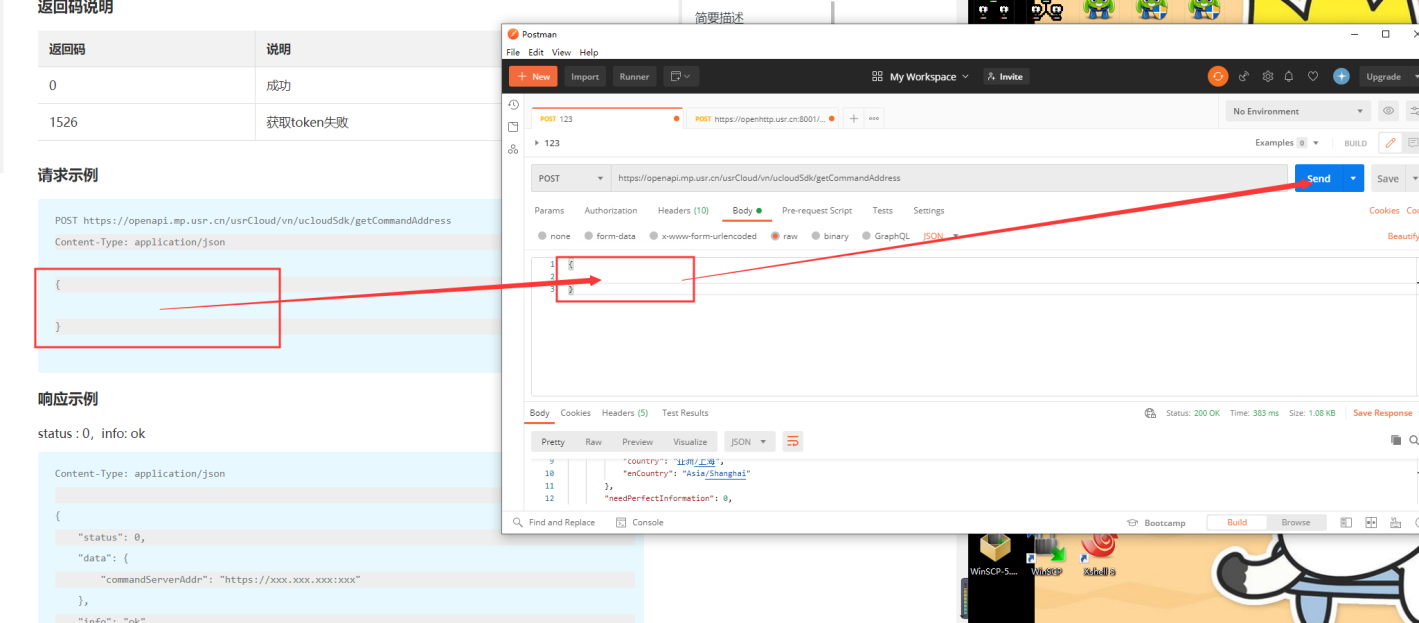Open the response JSON format dropdown
The width and height of the screenshot is (1419, 623).
tap(749, 441)
